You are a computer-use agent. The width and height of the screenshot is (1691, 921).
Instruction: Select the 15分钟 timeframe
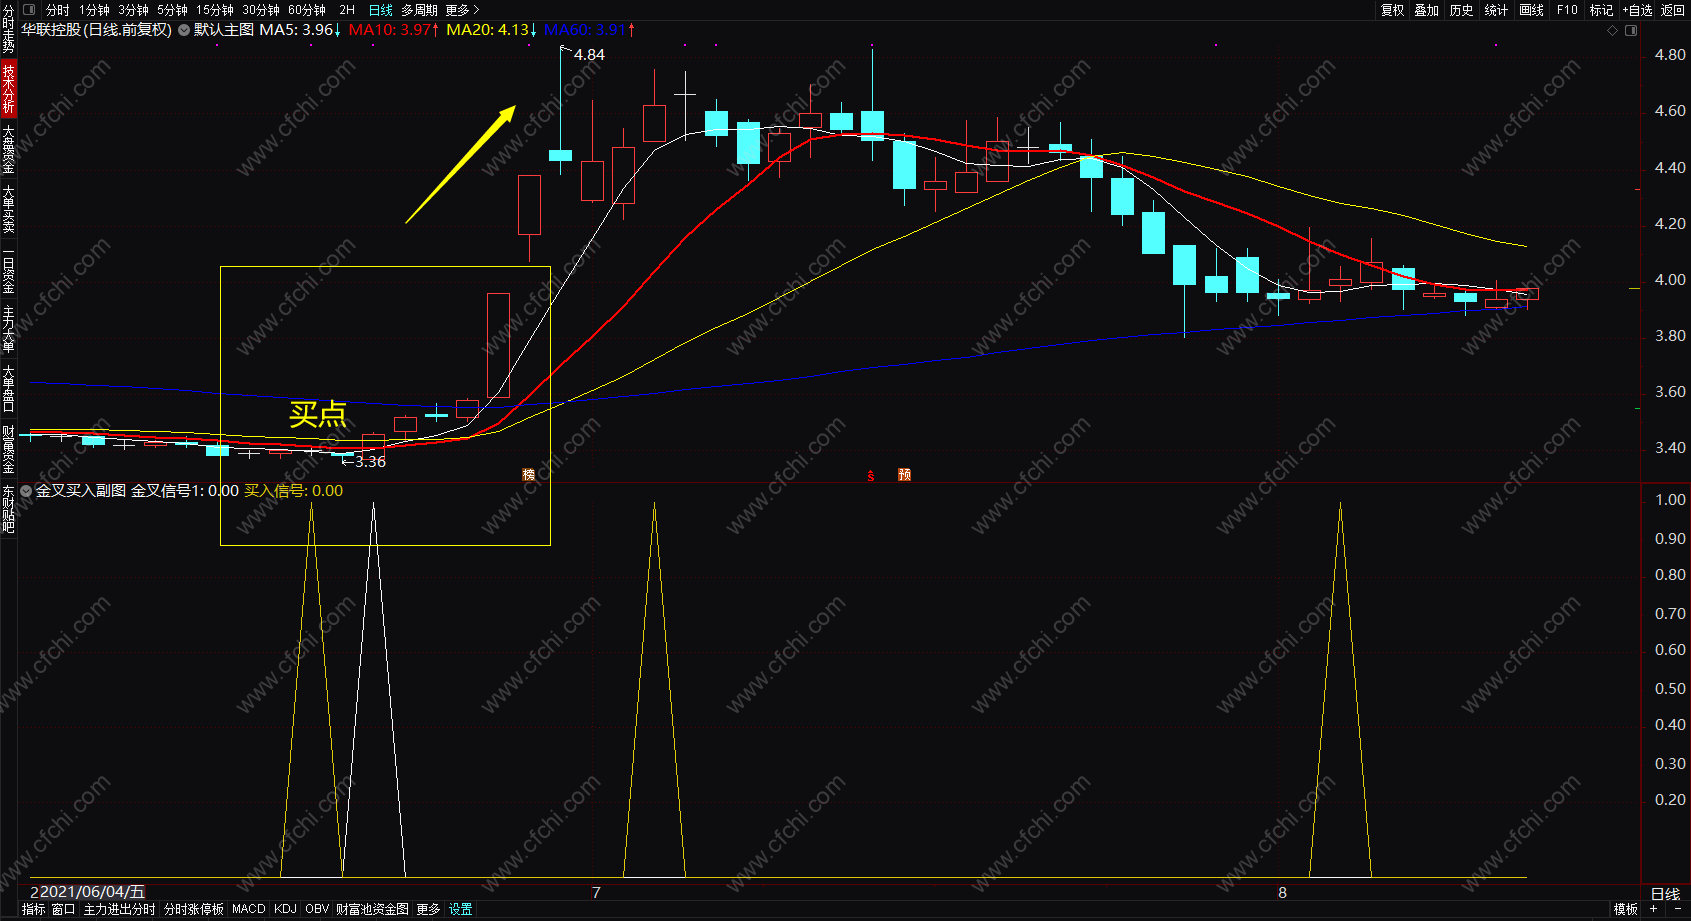click(x=215, y=10)
